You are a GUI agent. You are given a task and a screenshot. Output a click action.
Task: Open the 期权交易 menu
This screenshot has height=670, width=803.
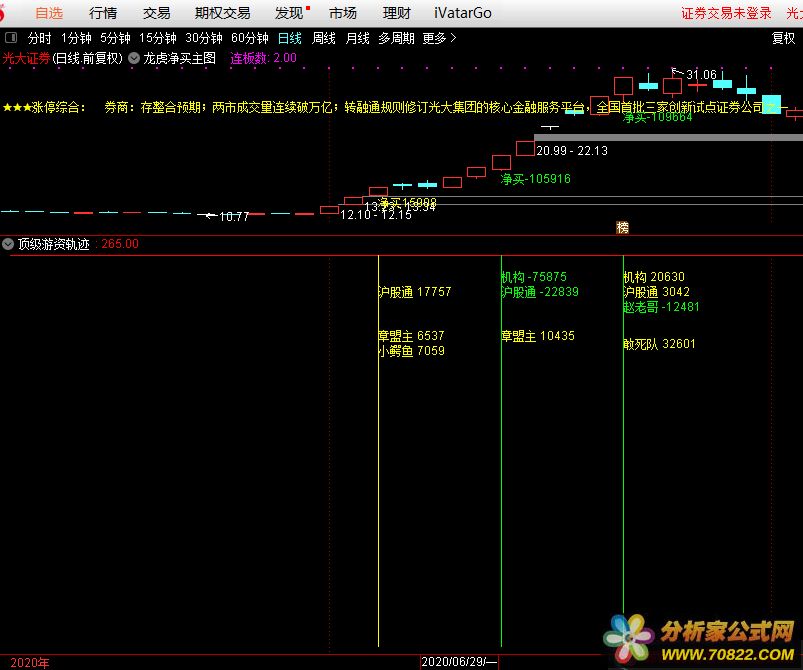point(222,13)
